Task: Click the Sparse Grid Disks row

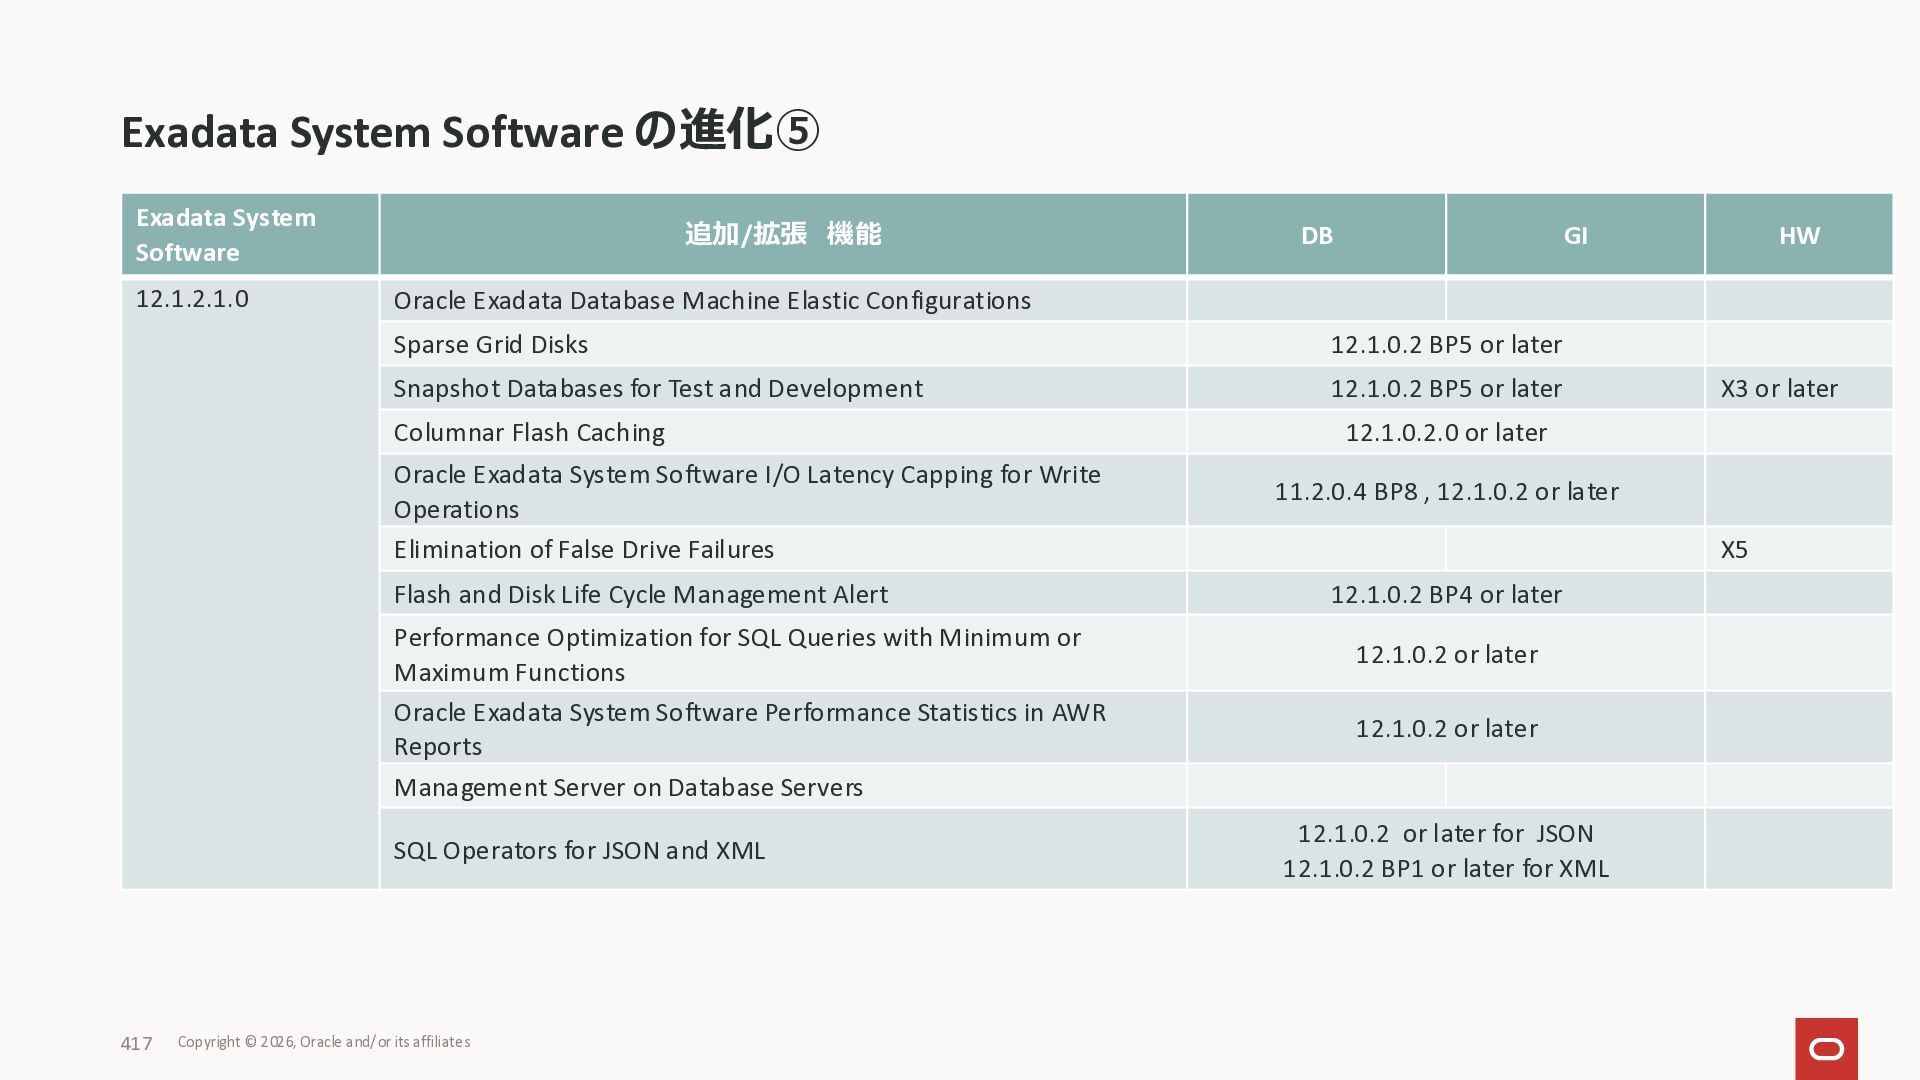Action: 490,345
